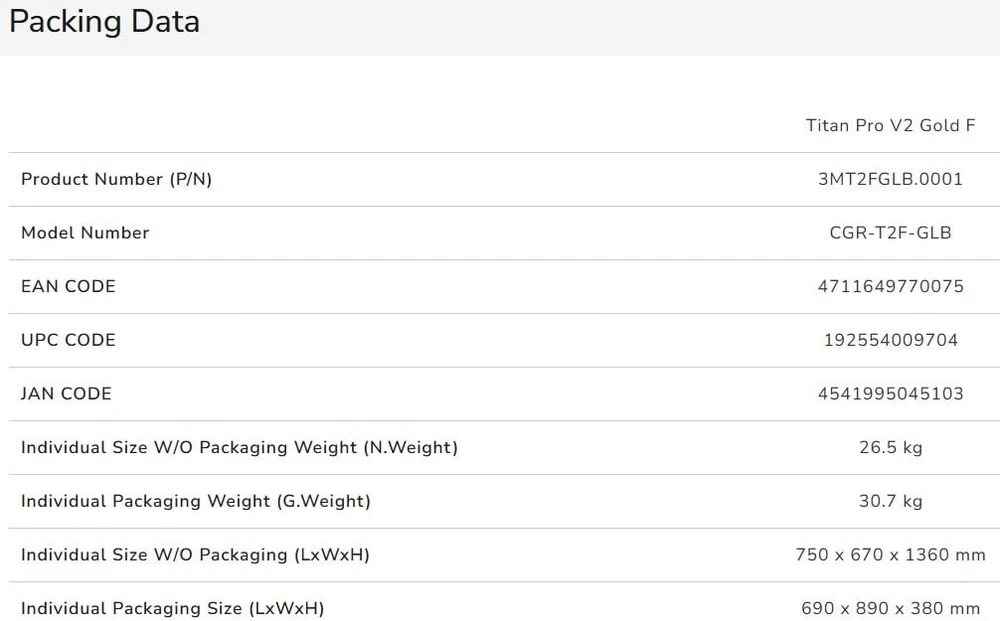Image resolution: width=1000 pixels, height=621 pixels.
Task: Select model value CGR-T2F-GLB
Action: click(x=890, y=233)
